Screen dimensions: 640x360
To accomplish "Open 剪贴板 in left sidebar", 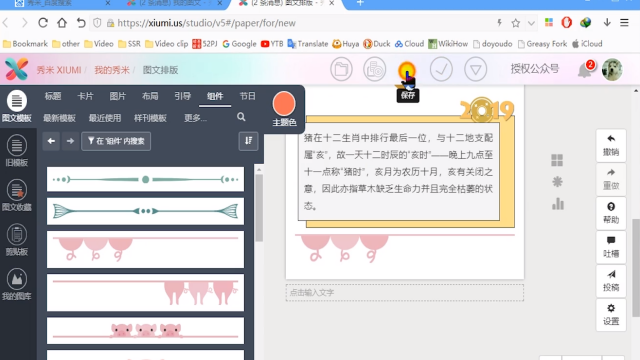I will click(17, 240).
